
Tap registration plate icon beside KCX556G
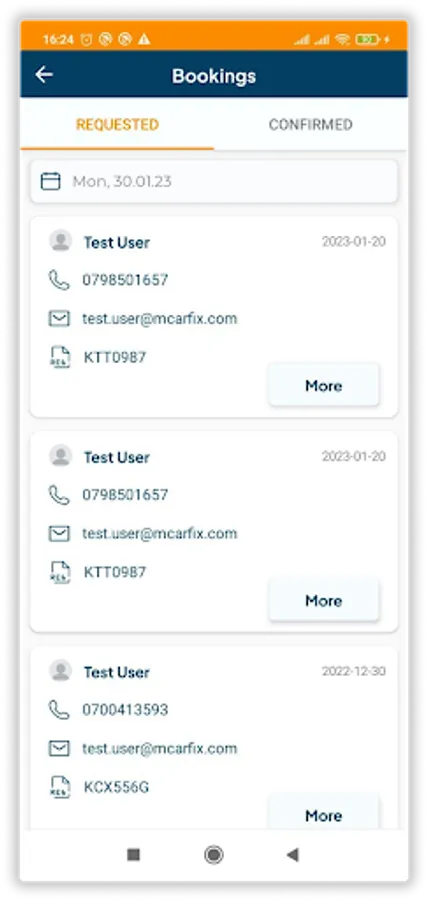pyautogui.click(x=60, y=787)
